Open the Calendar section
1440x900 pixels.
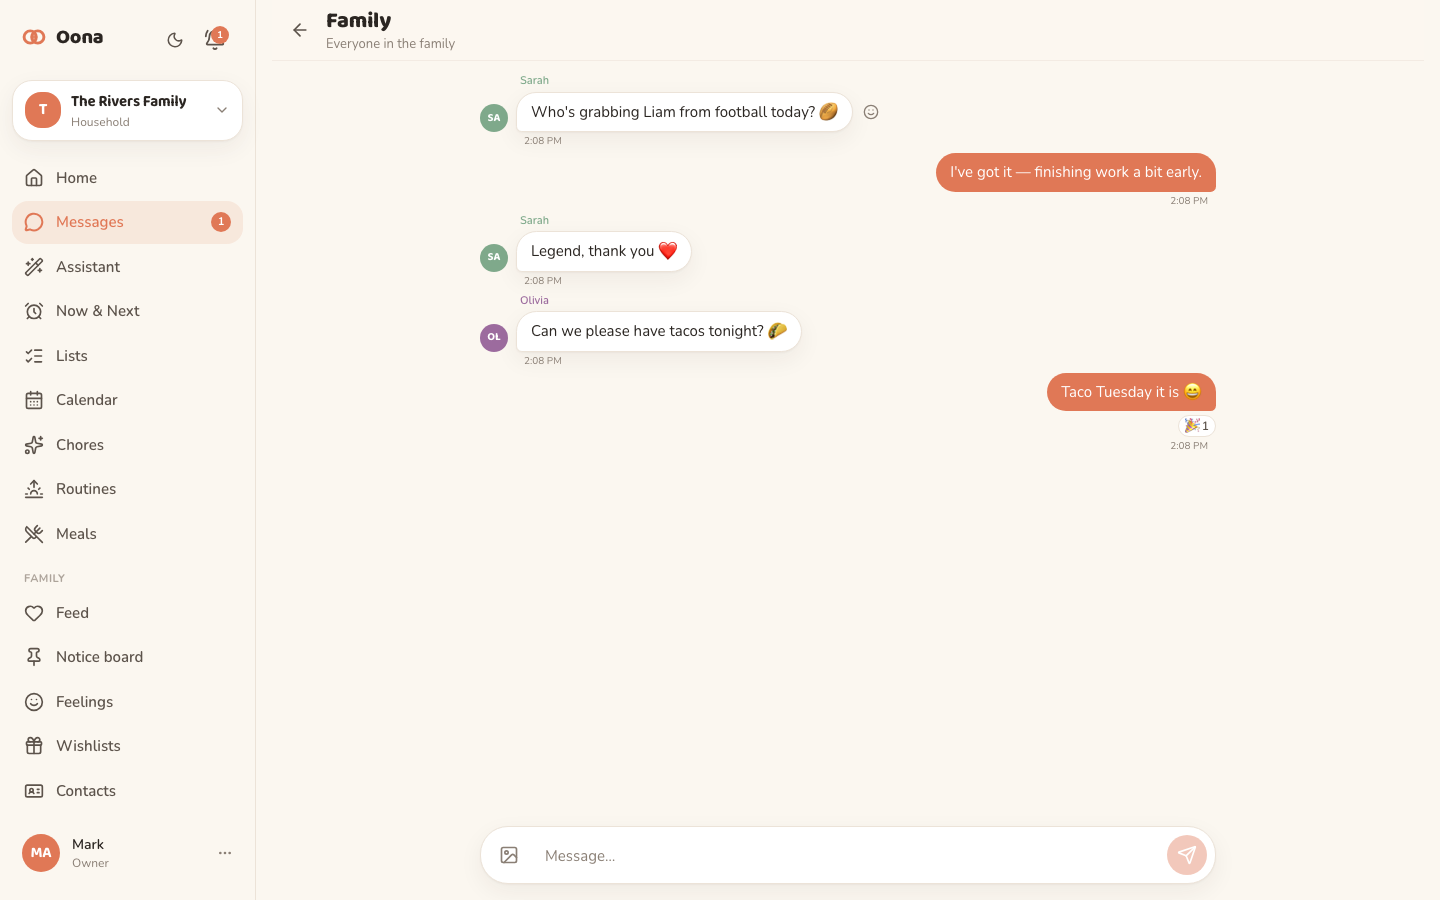click(127, 400)
